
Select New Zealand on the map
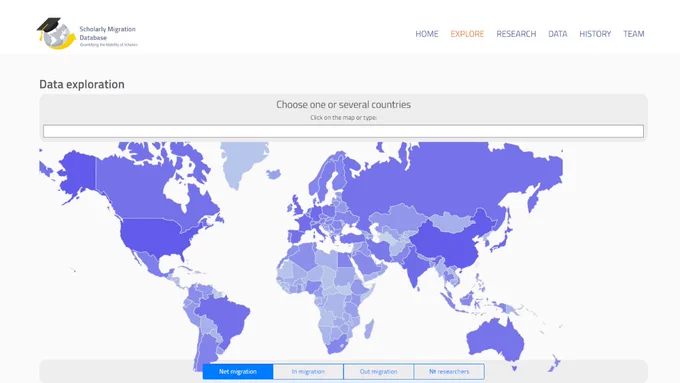(554, 363)
